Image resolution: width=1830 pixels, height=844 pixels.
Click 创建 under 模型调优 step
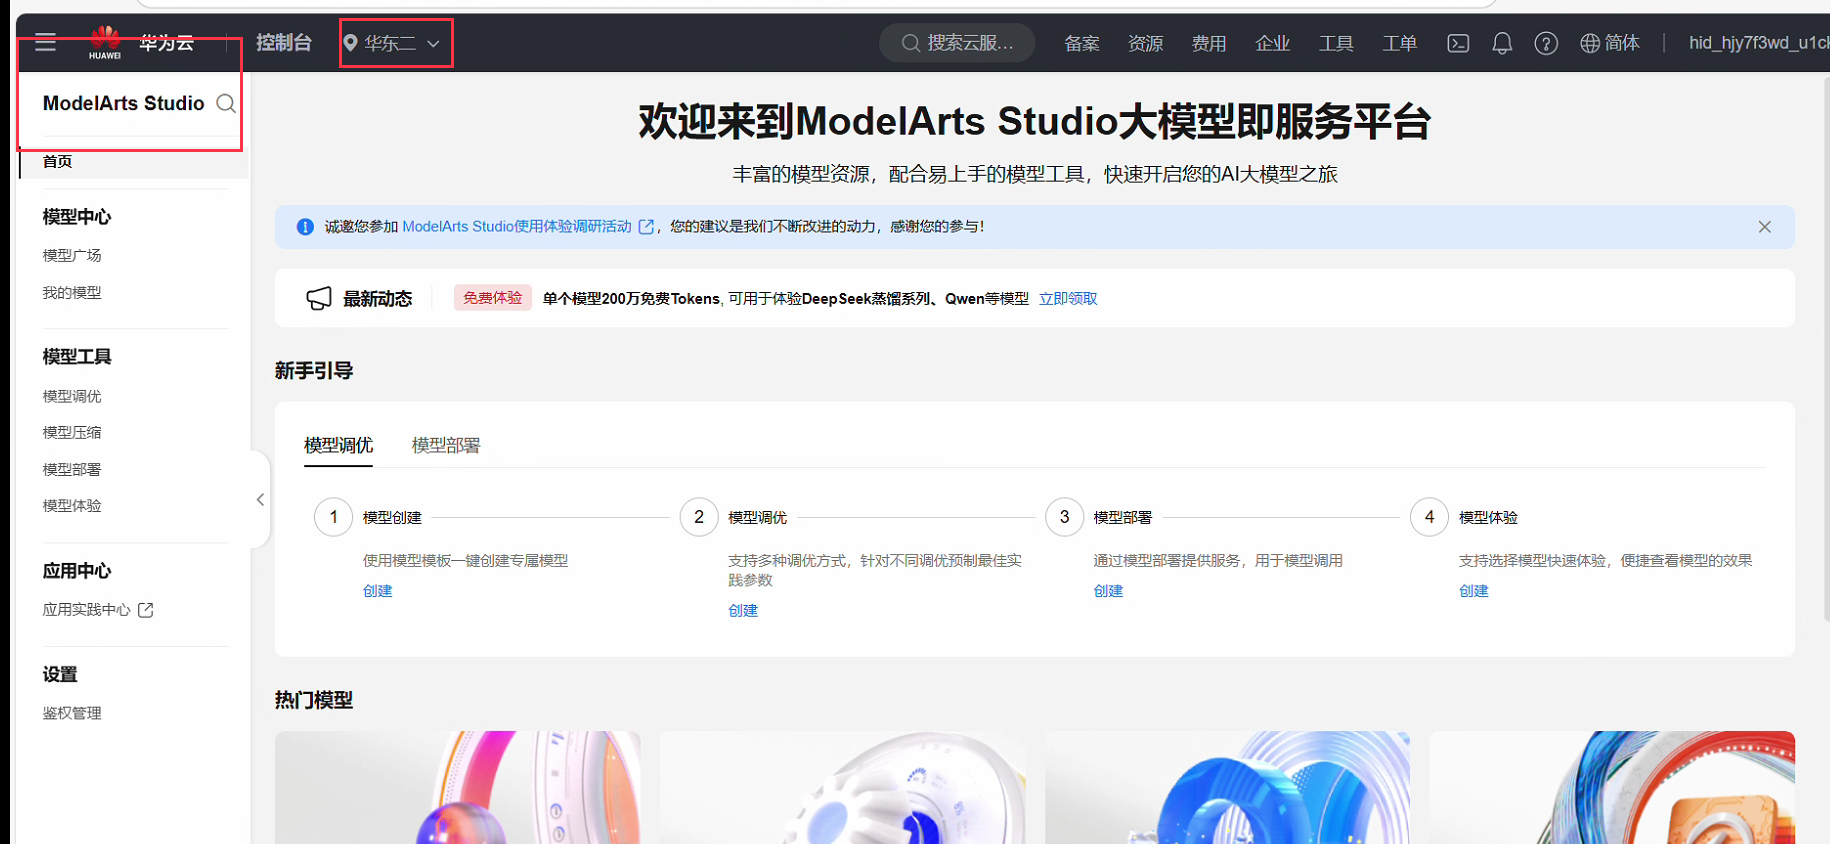coord(743,611)
